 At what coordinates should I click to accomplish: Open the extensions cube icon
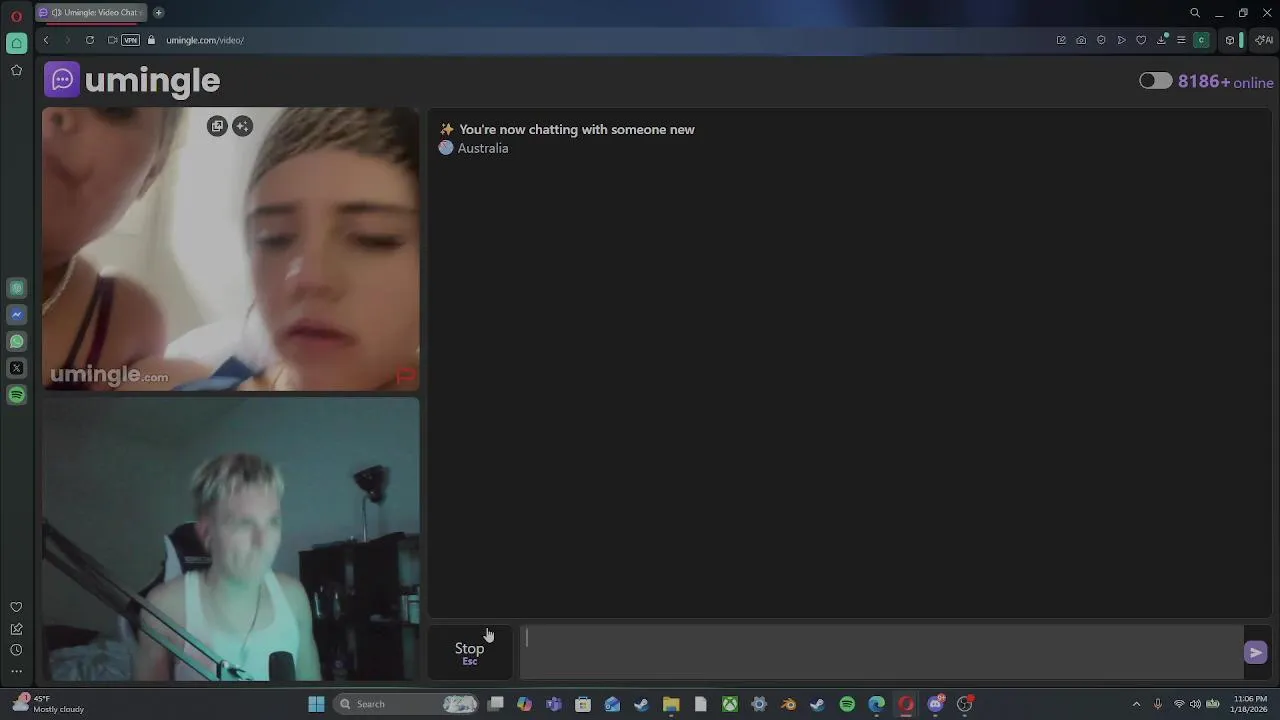tap(1230, 40)
